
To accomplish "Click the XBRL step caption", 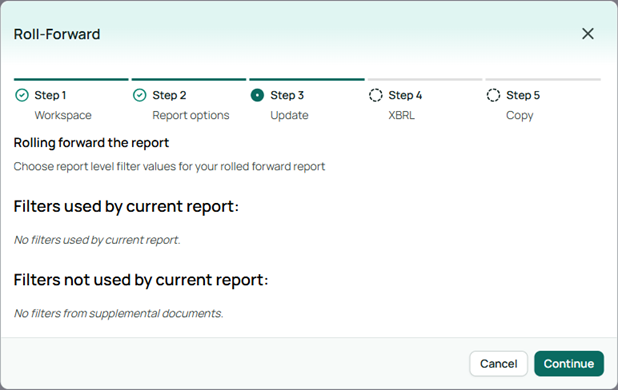I will pos(401,115).
